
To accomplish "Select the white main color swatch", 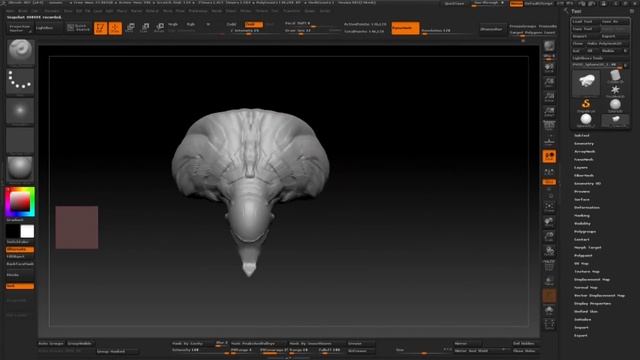I will (27, 231).
